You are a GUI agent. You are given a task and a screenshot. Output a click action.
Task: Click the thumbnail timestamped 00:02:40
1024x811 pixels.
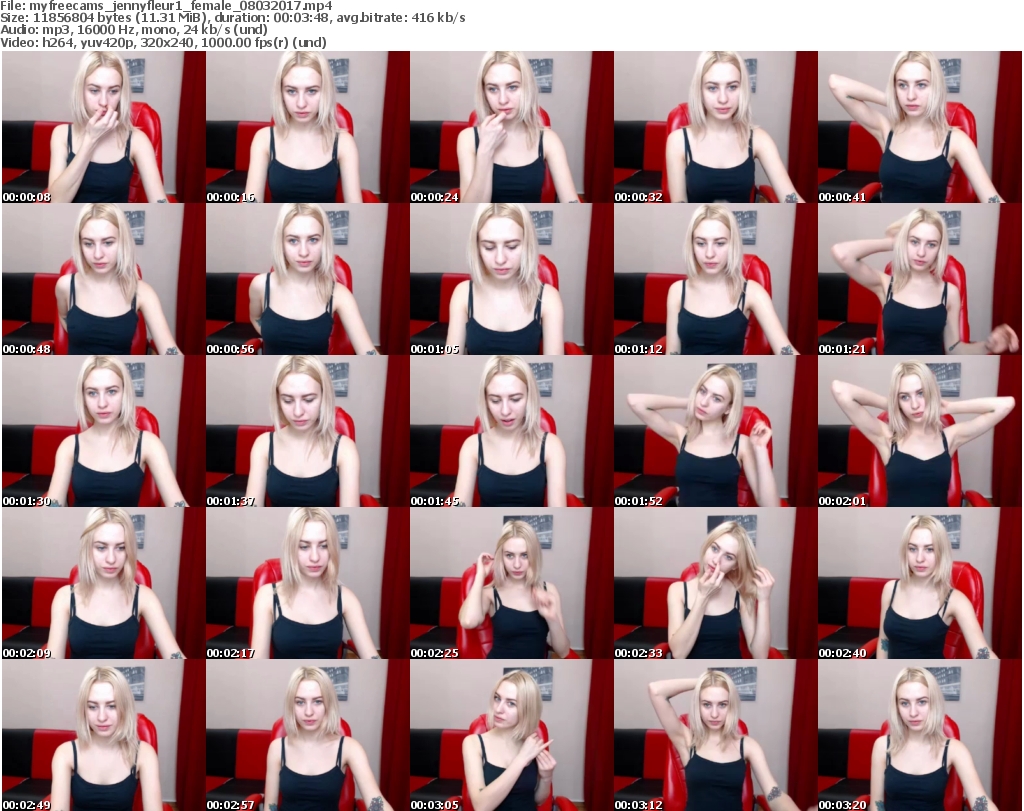point(920,584)
